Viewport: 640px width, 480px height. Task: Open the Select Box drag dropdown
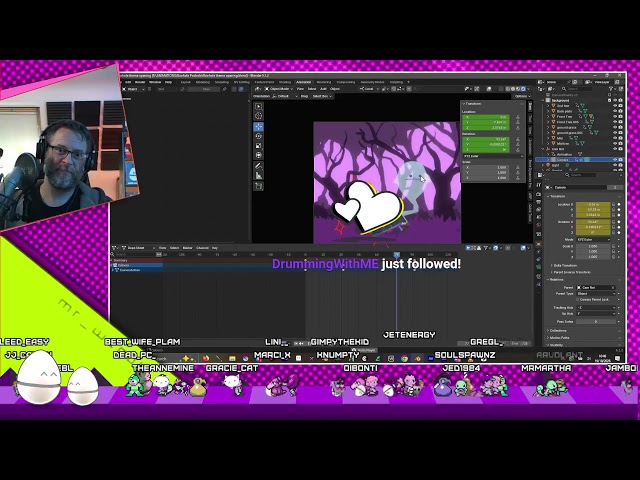[322, 96]
